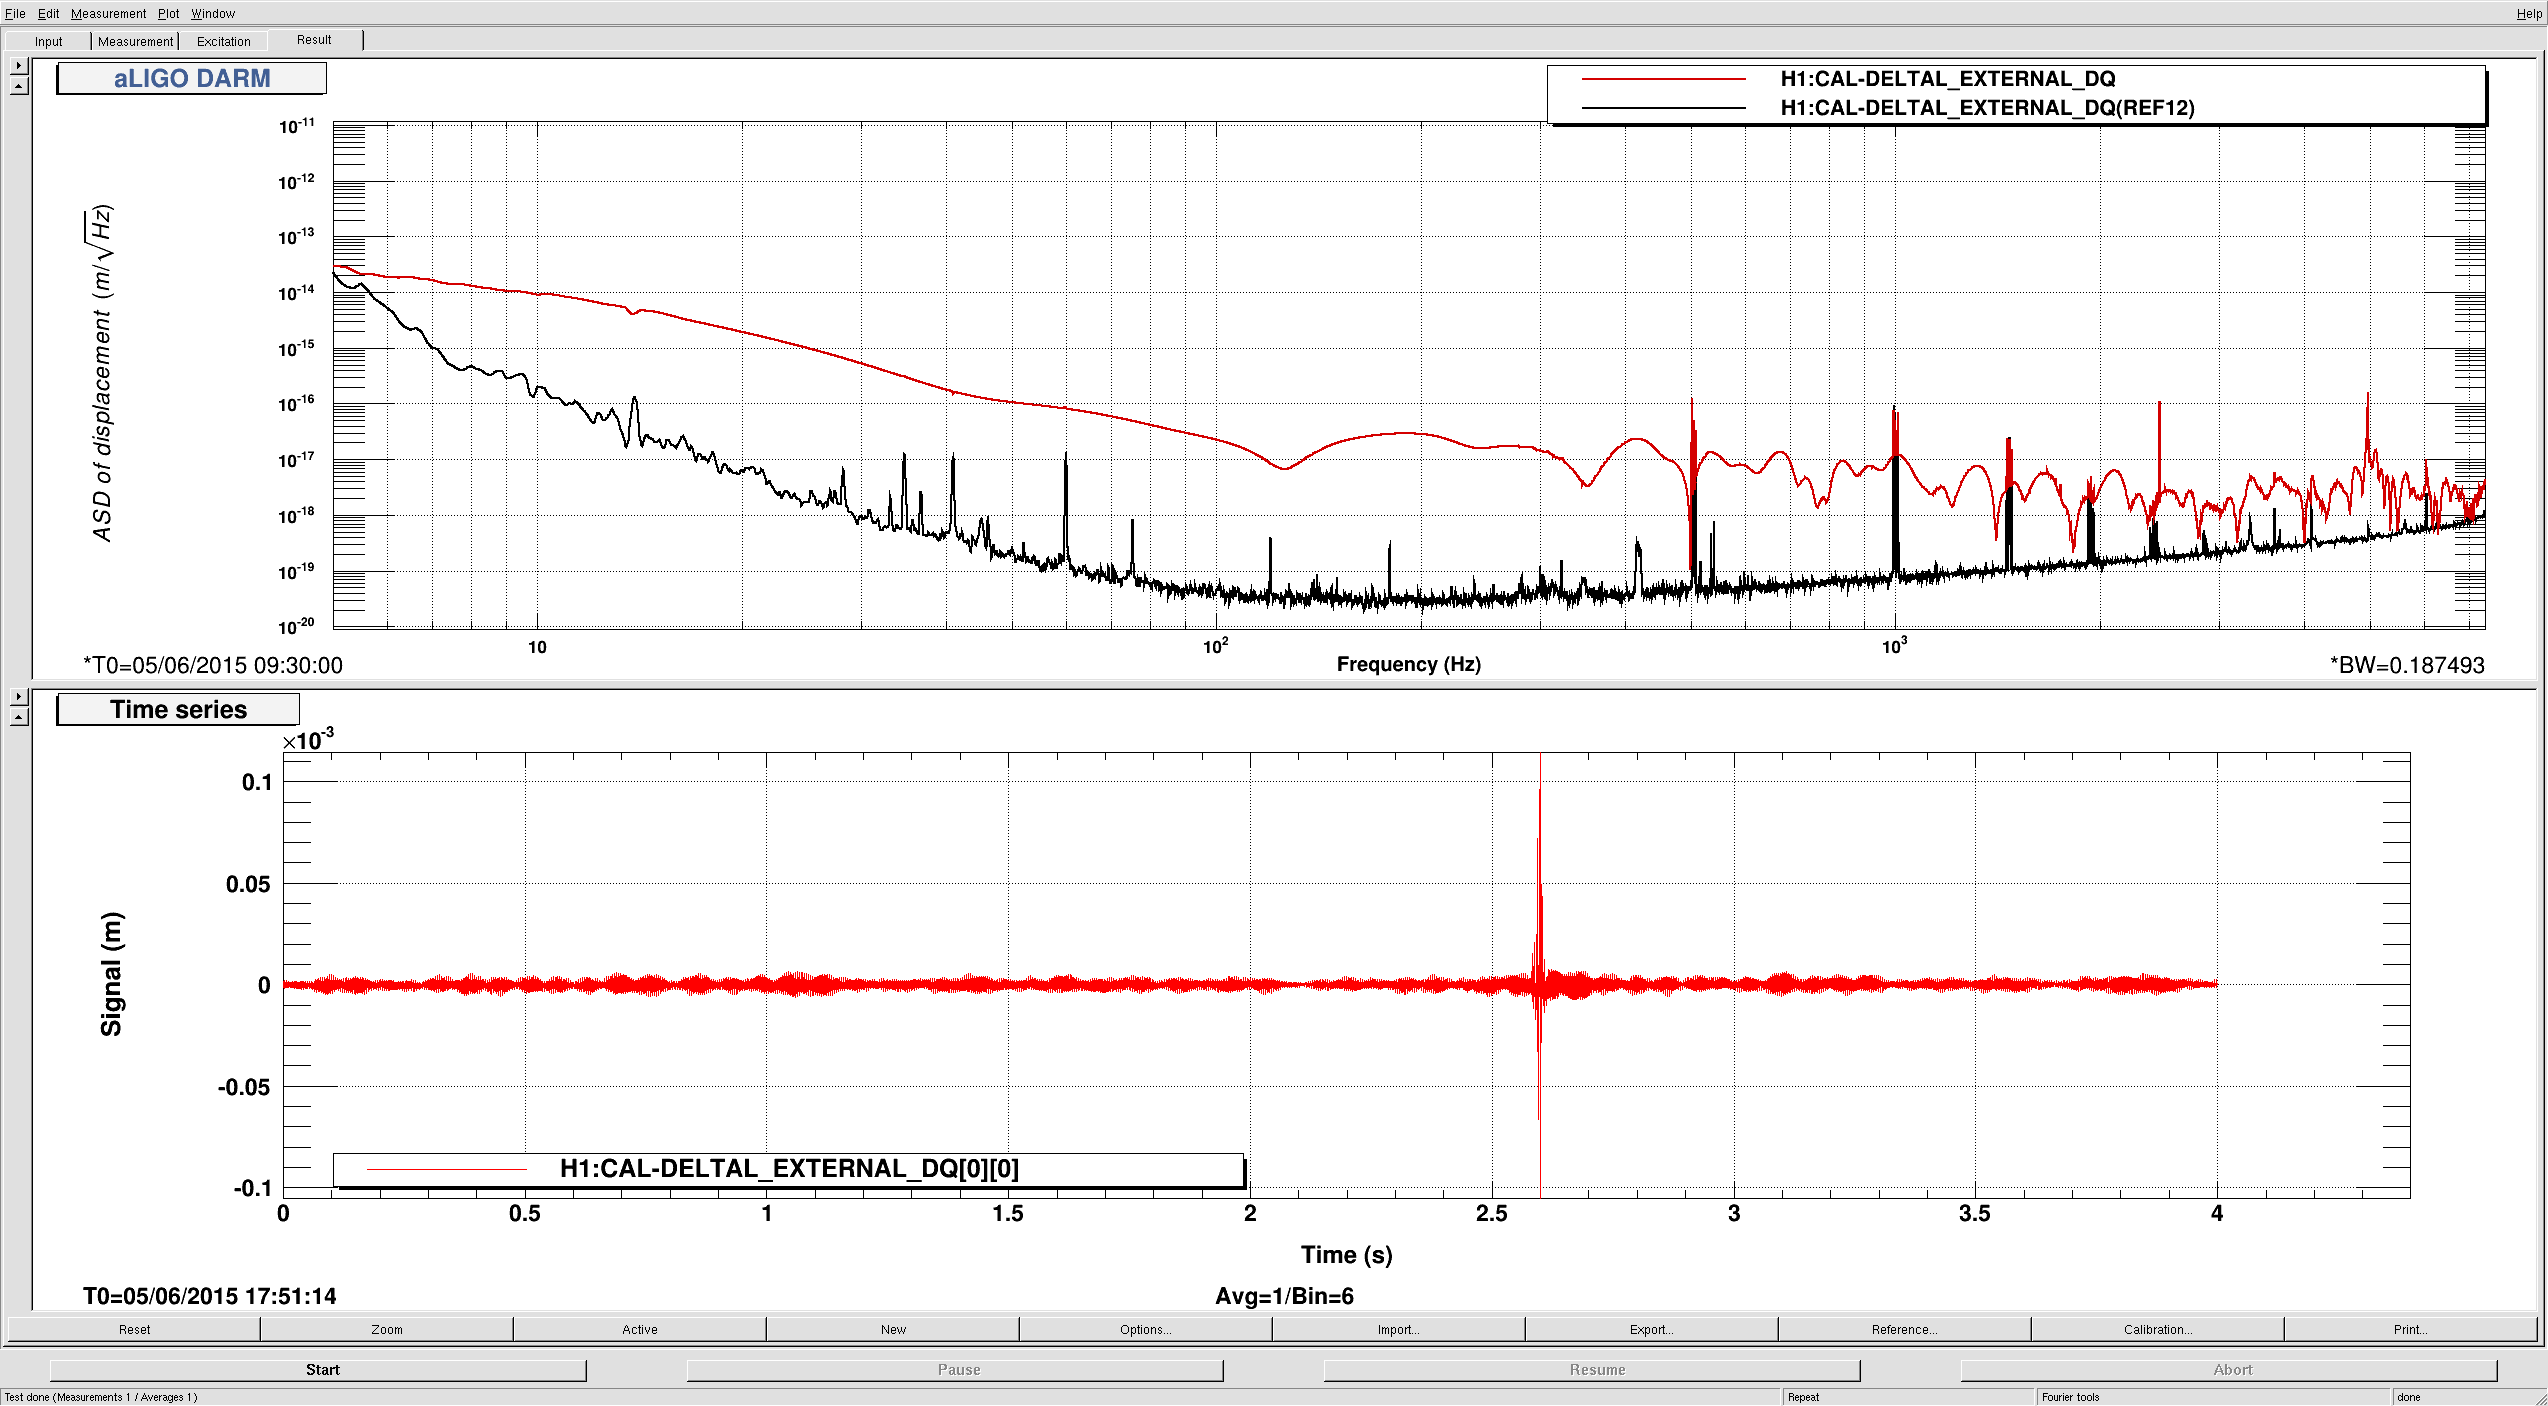Viewport: 2548px width, 1406px height.
Task: Open the Options... dialog
Action: point(1146,1329)
